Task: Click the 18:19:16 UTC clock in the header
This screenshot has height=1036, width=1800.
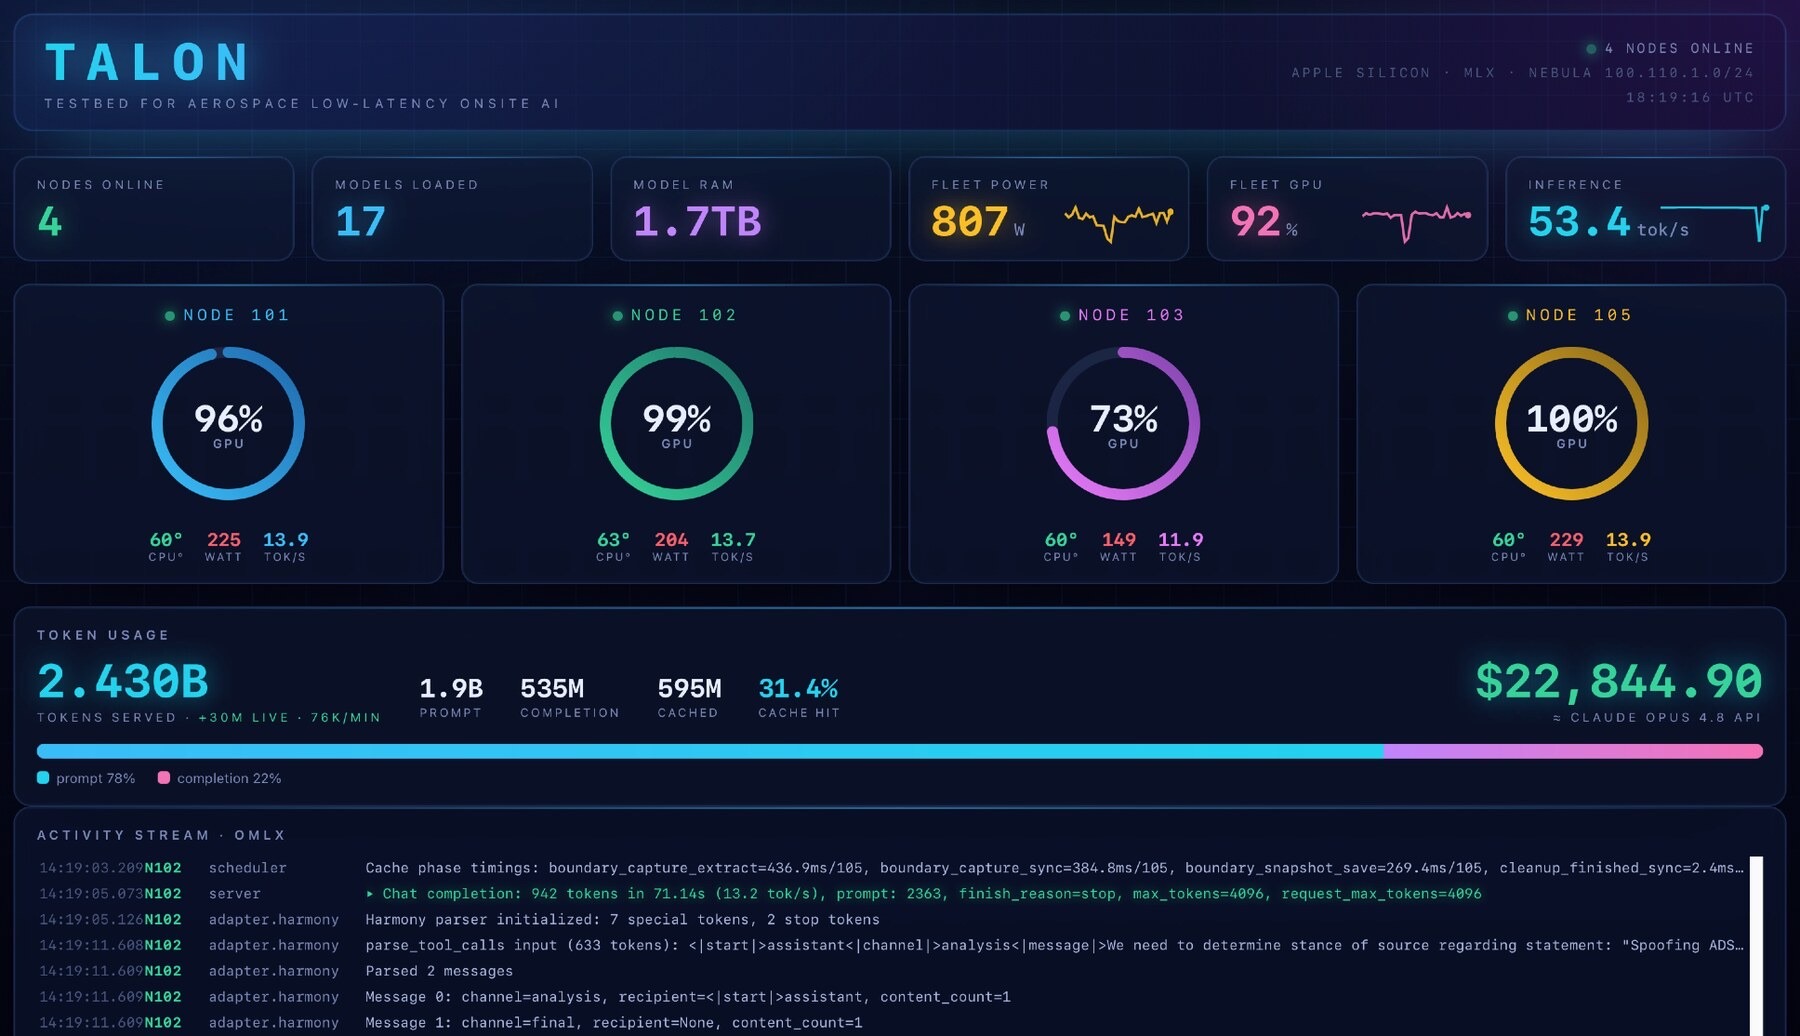Action: (1690, 98)
